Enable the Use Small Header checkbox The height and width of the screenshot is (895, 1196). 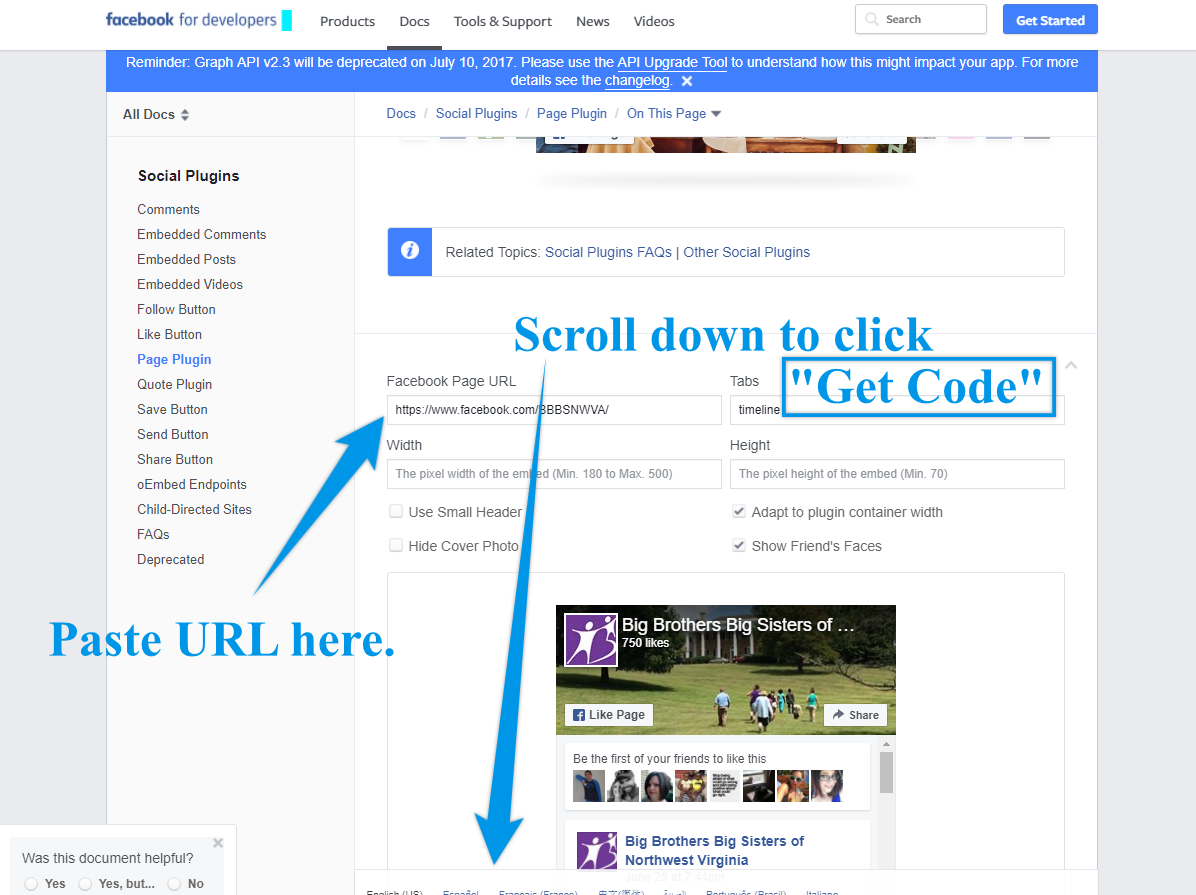[x=396, y=511]
